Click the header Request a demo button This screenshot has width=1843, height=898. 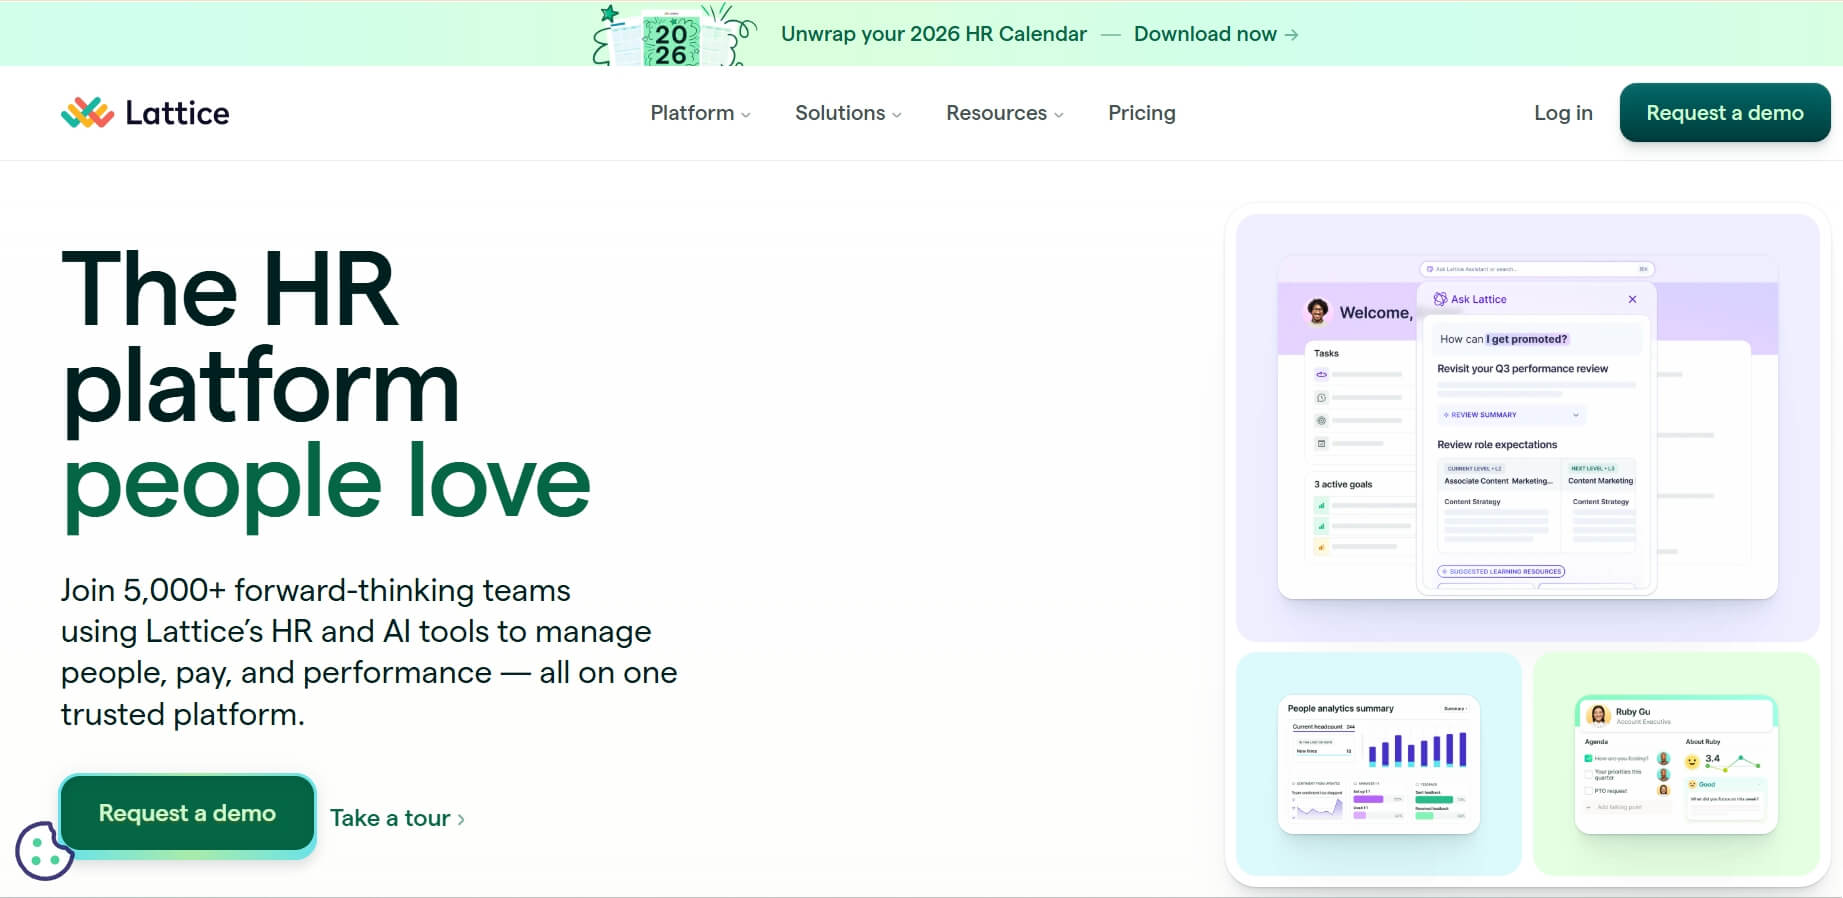(1724, 113)
